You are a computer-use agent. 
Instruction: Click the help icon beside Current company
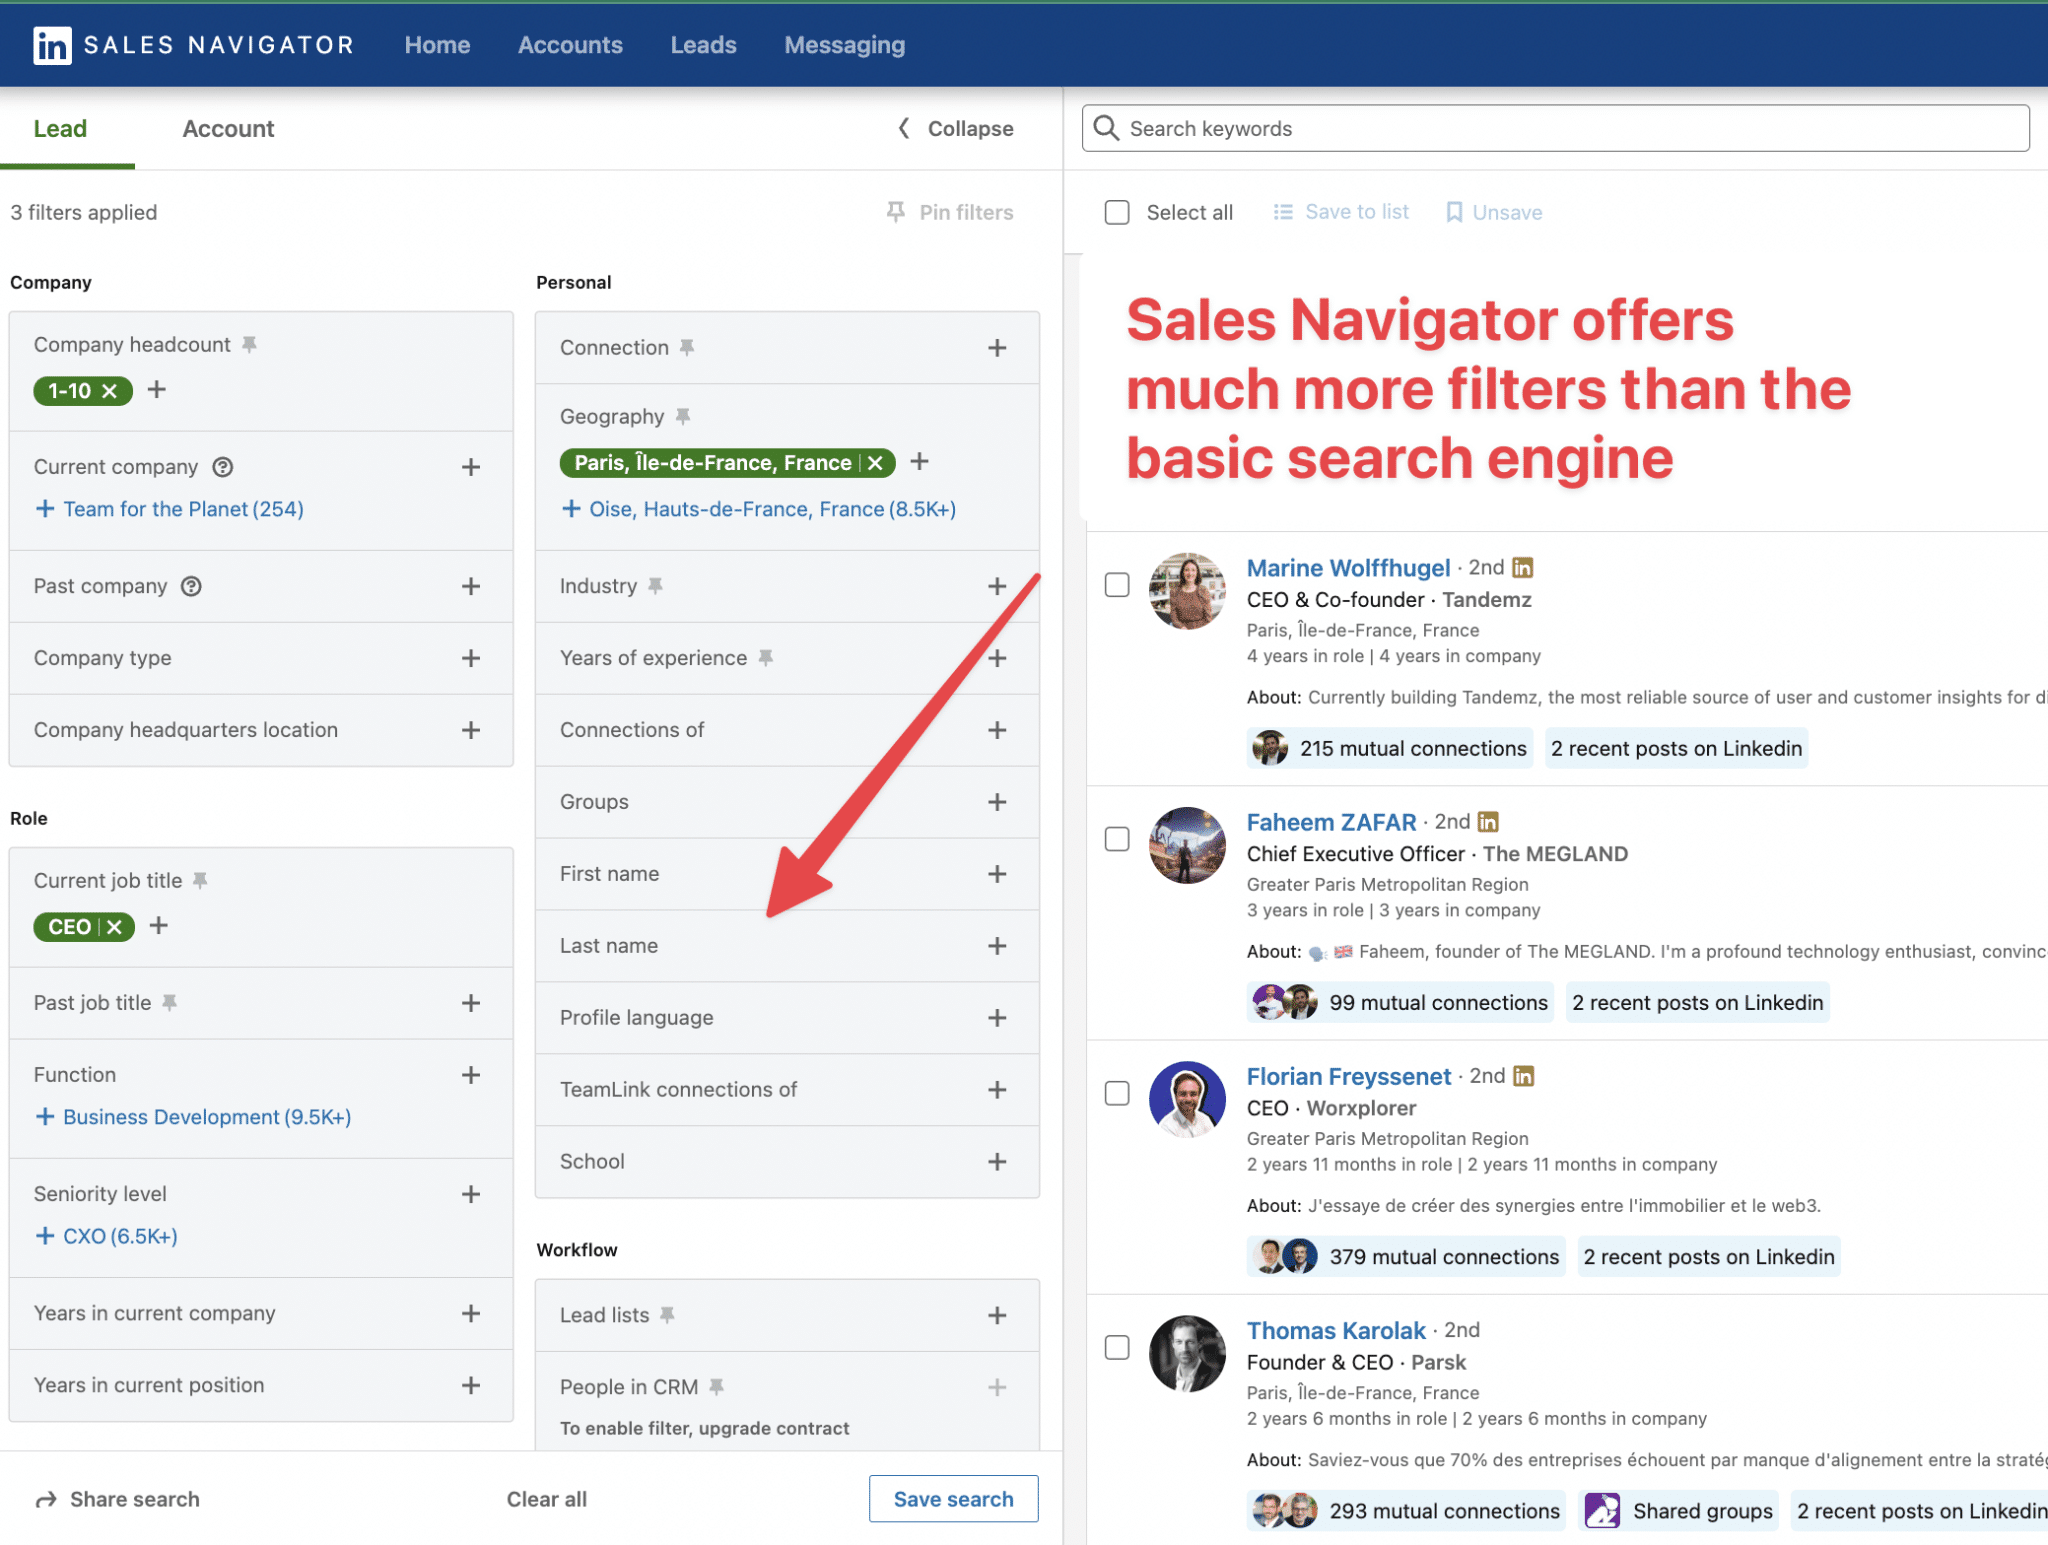pos(222,466)
